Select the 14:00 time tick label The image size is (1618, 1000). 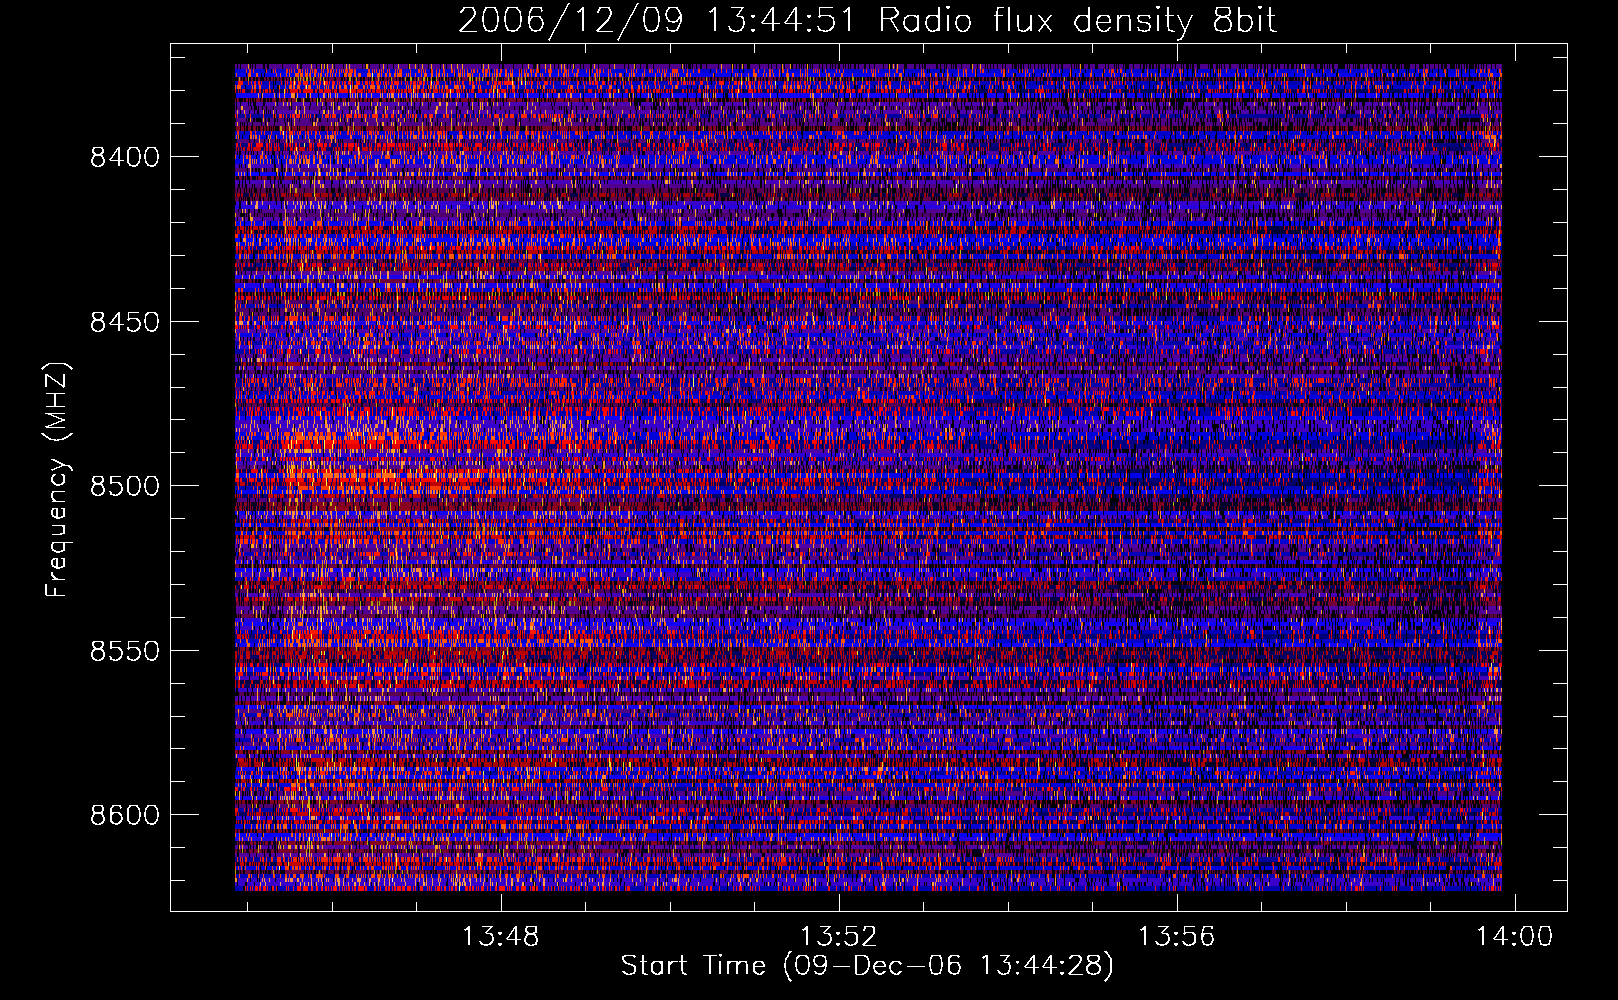pyautogui.click(x=1514, y=936)
